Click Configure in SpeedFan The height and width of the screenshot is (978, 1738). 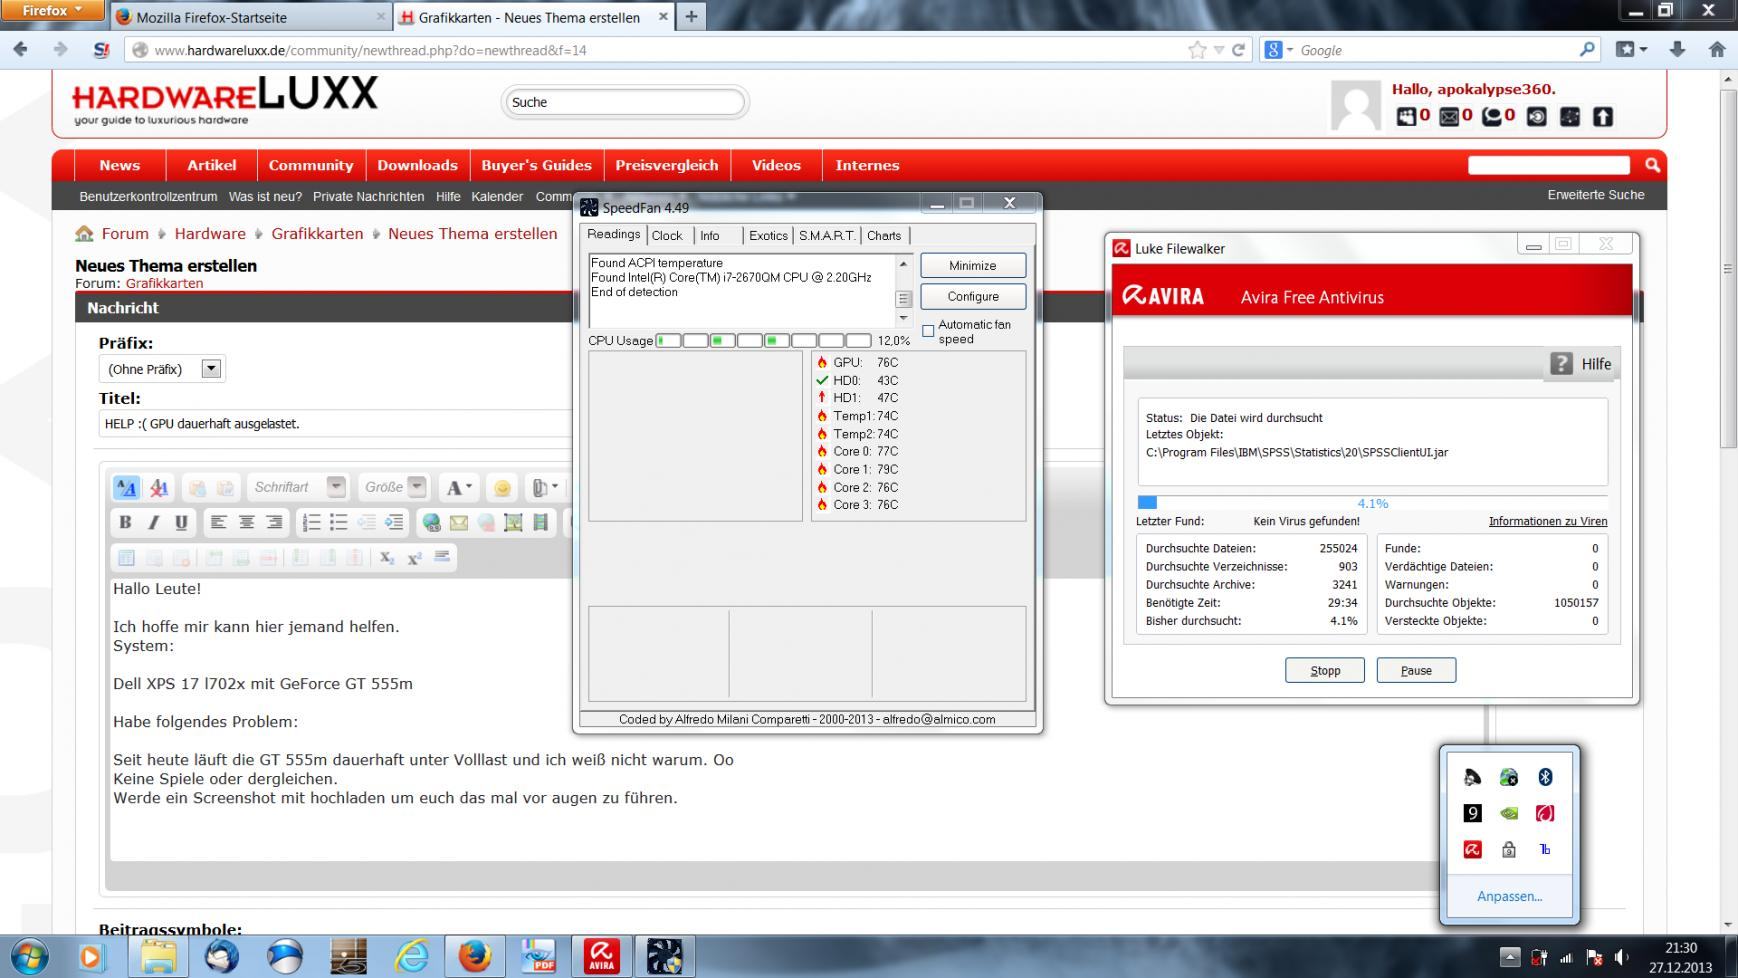(x=973, y=296)
